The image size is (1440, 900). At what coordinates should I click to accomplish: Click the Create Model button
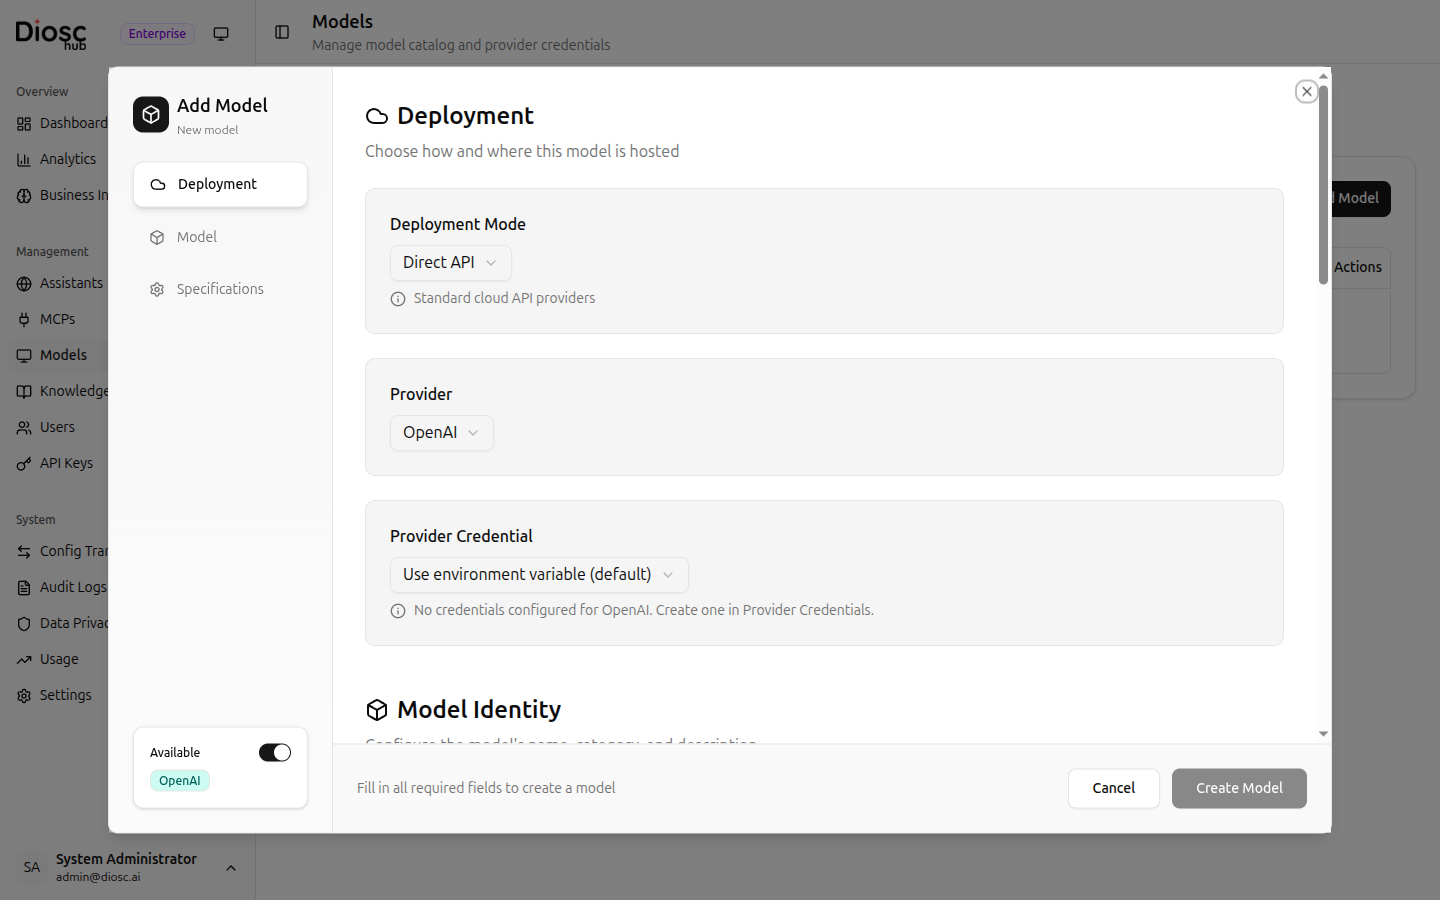pyautogui.click(x=1239, y=789)
